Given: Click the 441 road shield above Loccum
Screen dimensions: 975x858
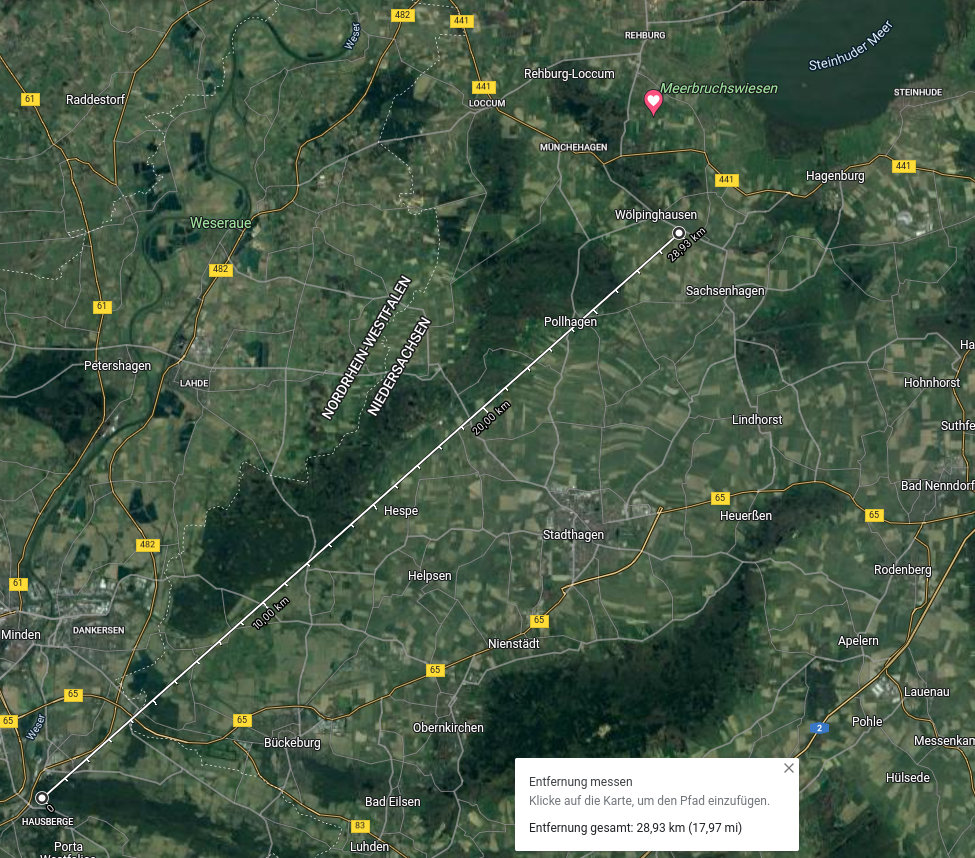Looking at the screenshot, I should [x=484, y=87].
